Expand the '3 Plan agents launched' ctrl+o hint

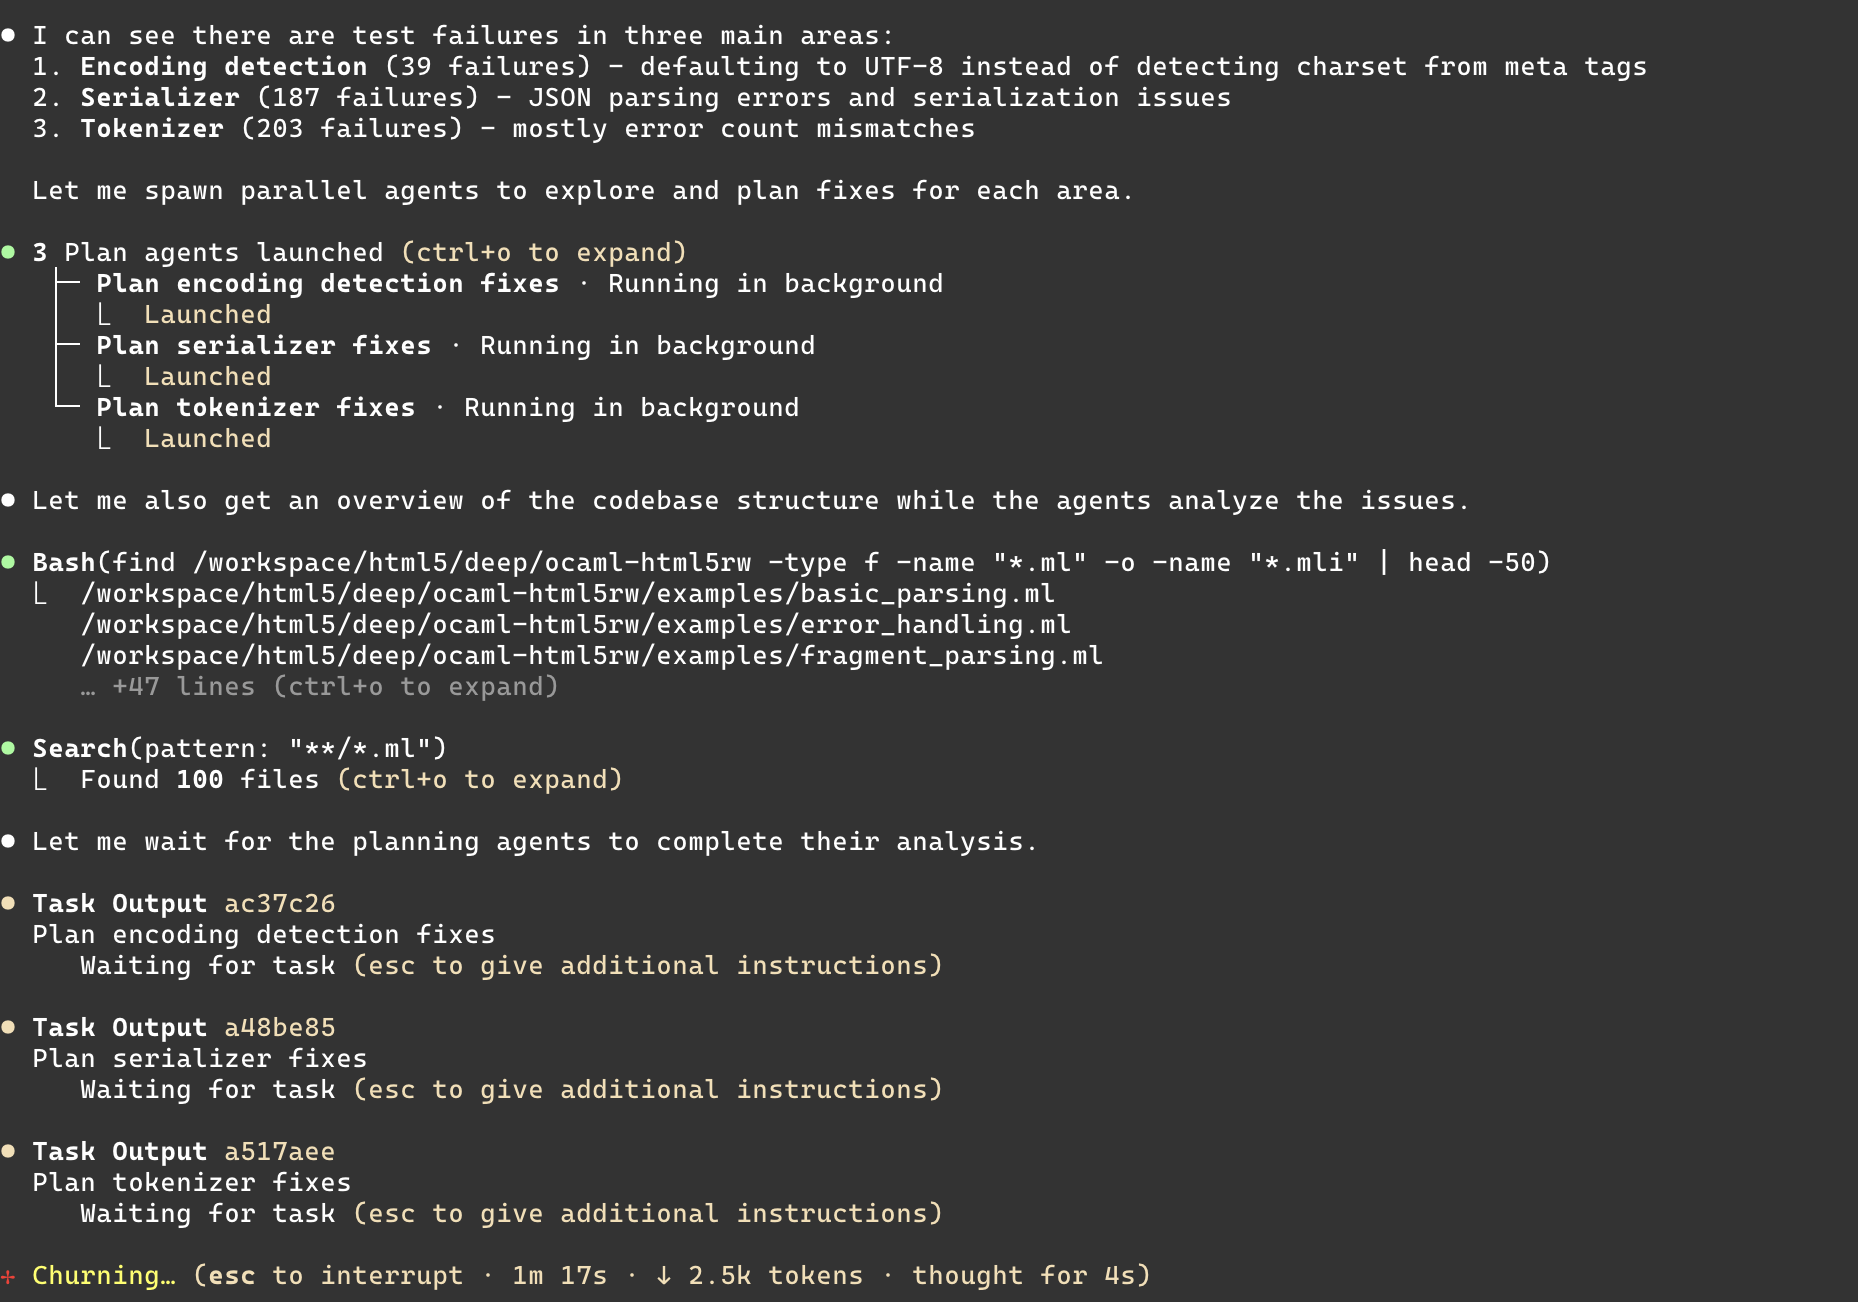(544, 253)
